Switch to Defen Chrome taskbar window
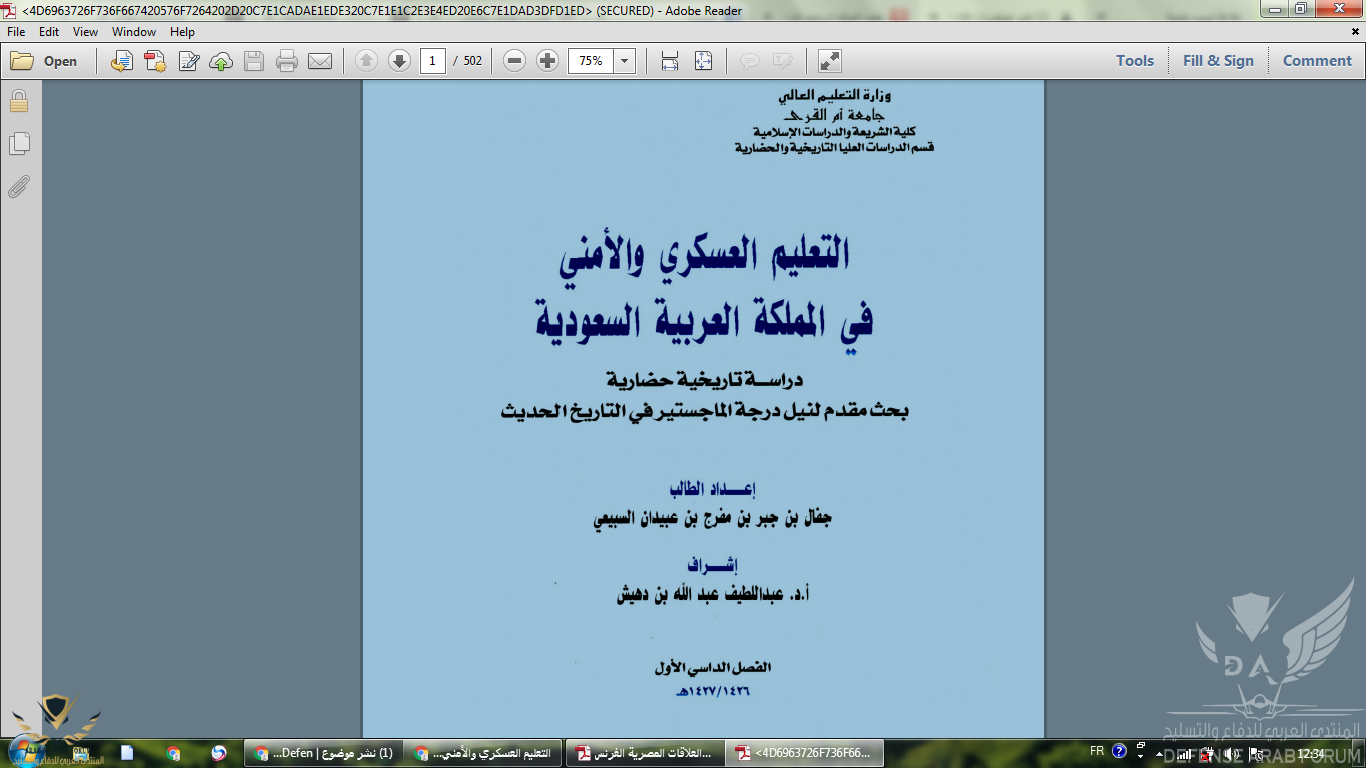Viewport: 1366px width, 768px height. [323, 753]
